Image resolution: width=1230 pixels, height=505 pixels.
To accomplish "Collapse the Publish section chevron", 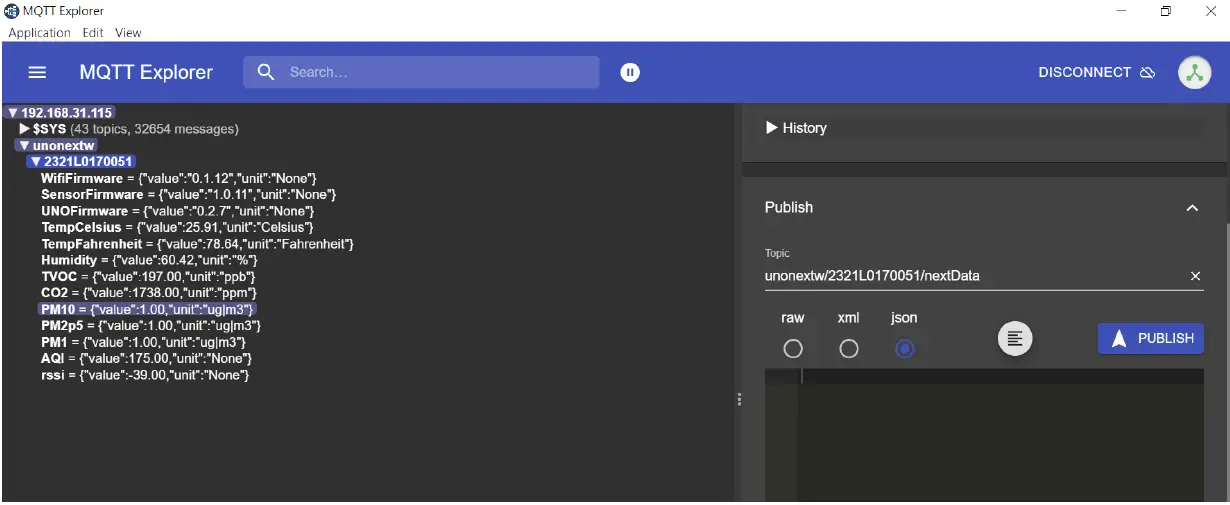I will 1191,208.
